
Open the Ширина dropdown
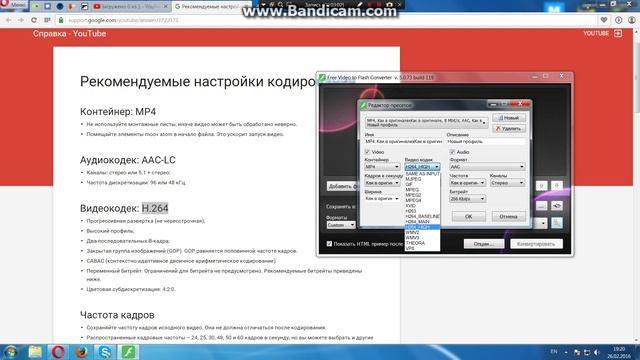point(382,198)
